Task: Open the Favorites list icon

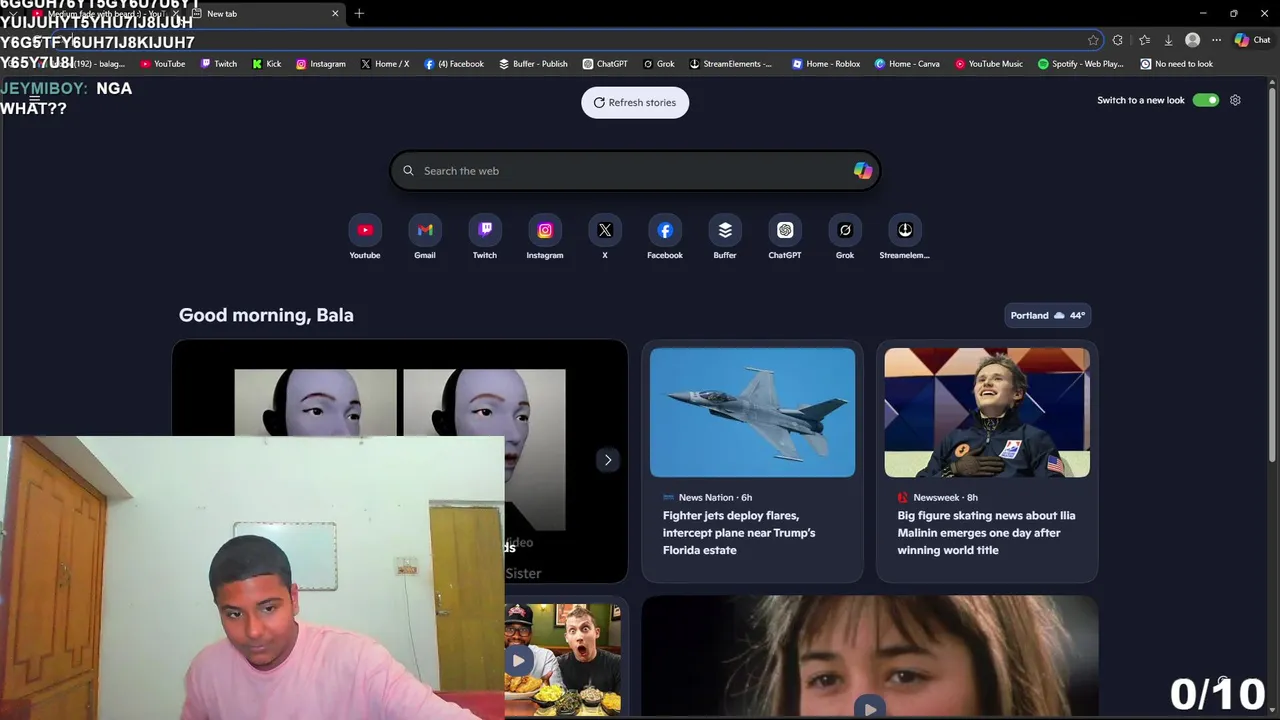Action: pyautogui.click(x=1144, y=40)
